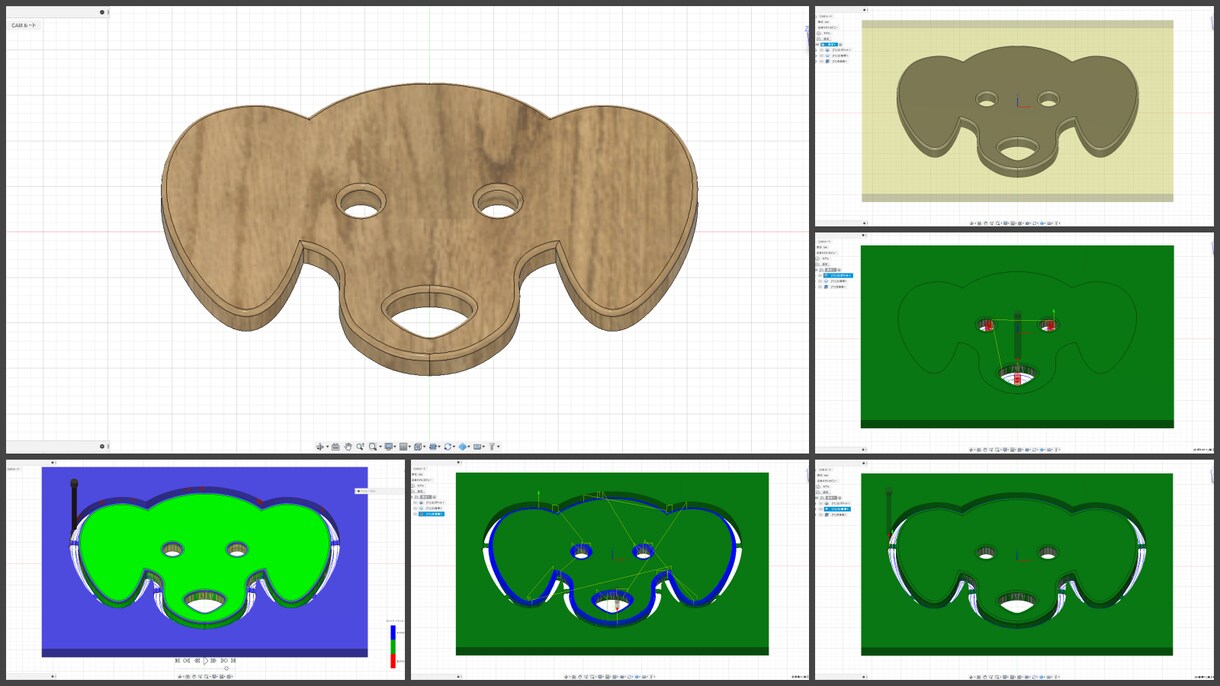Toggle the eye icon of the third operation under the setup, top-right window

[823, 62]
